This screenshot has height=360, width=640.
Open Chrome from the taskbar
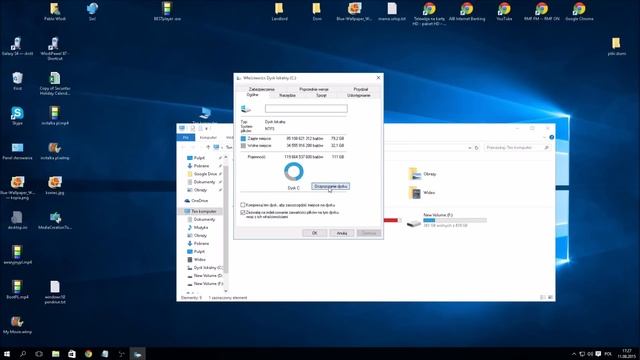[88, 353]
